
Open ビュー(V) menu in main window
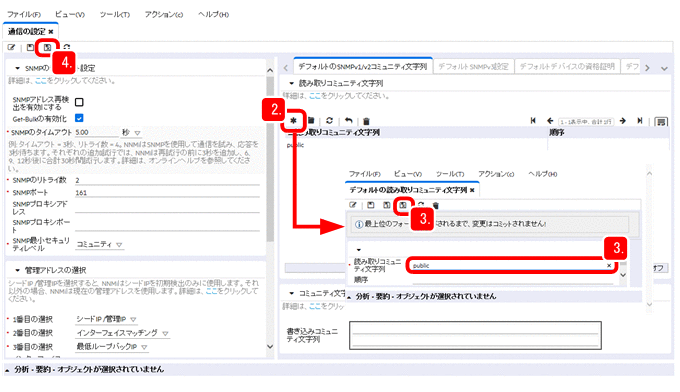pos(70,14)
